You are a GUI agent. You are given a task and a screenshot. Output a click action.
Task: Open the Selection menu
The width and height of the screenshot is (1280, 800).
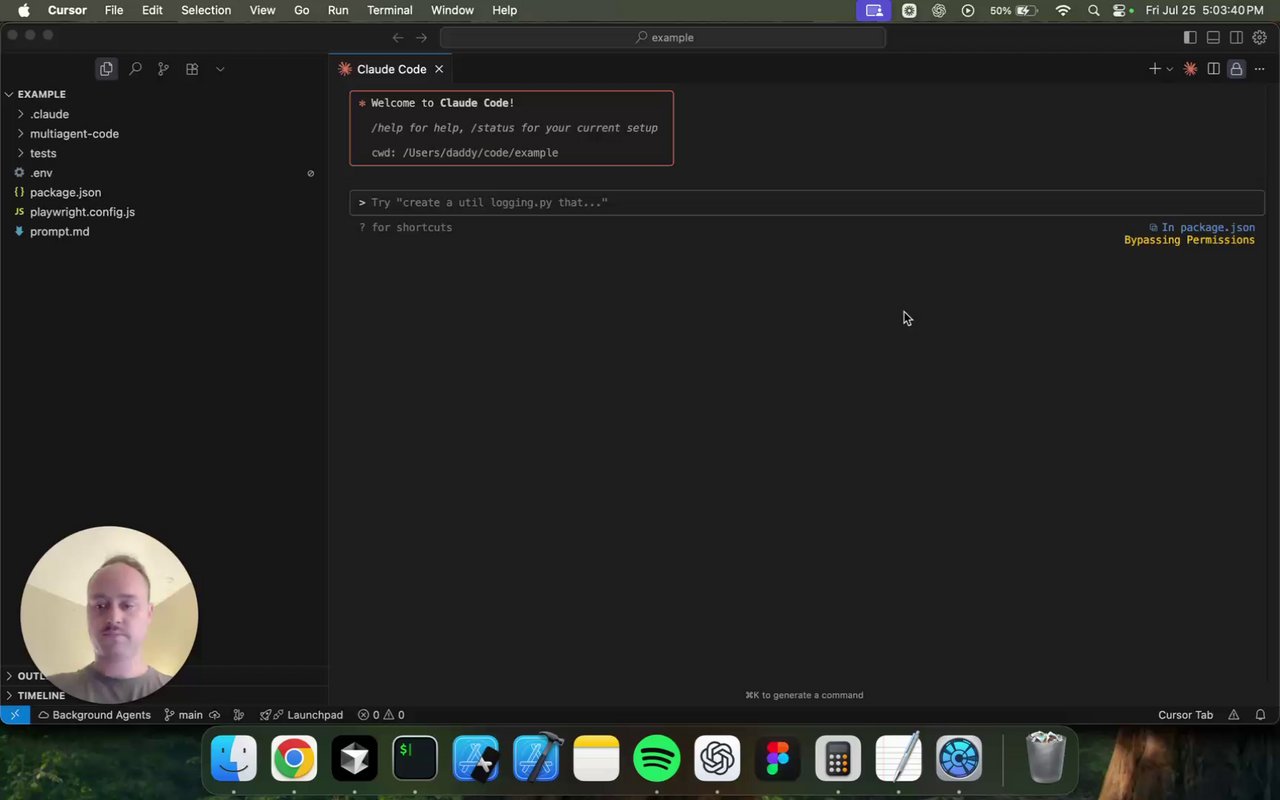coord(206,10)
